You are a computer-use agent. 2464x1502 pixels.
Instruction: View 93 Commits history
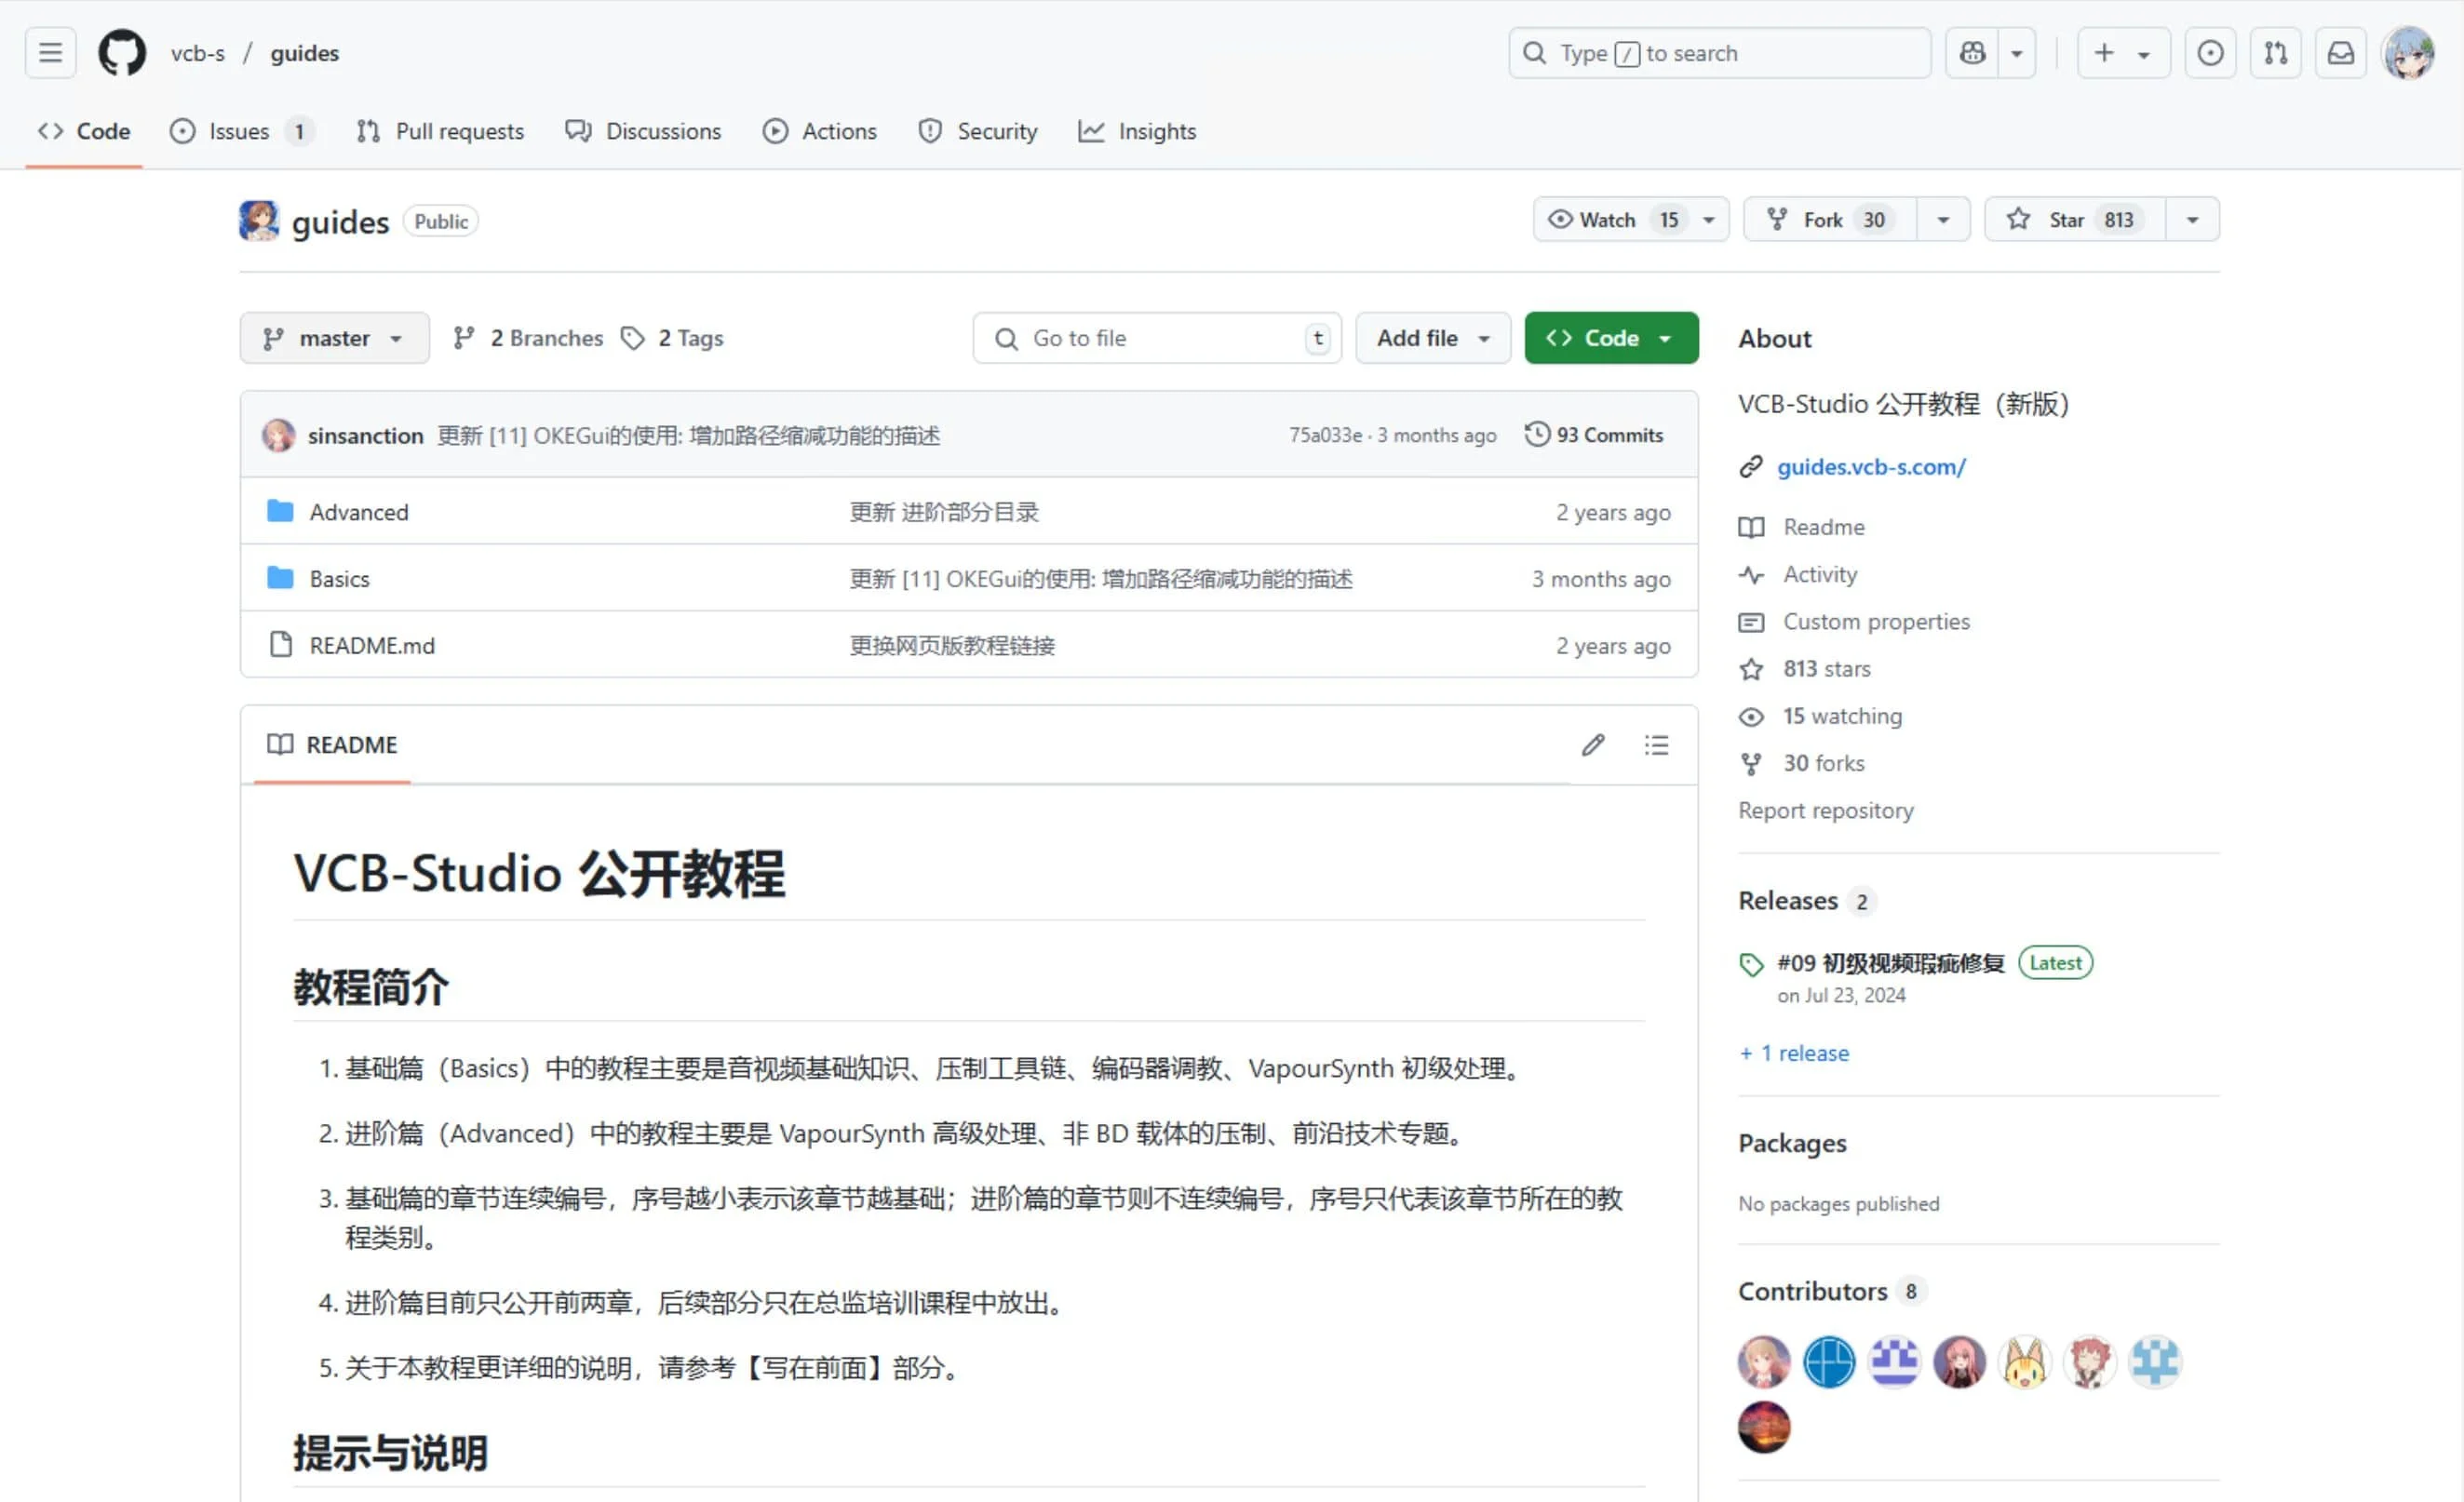point(1594,435)
